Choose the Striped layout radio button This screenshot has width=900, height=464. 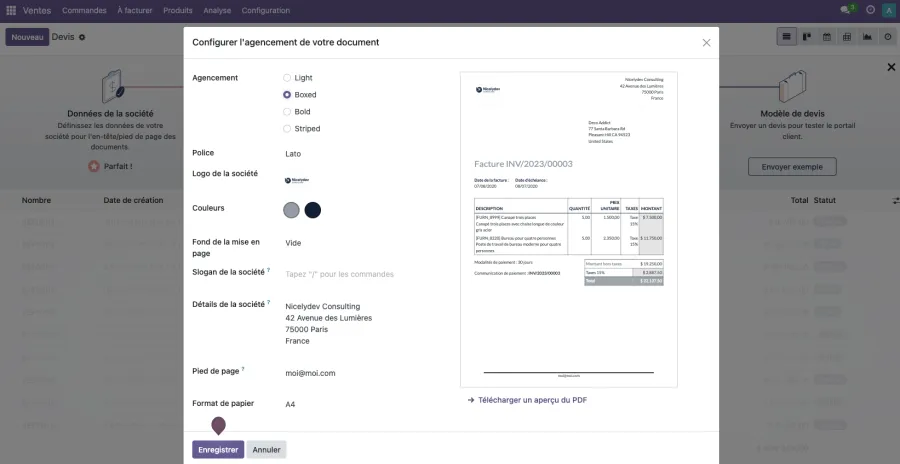[x=288, y=129]
